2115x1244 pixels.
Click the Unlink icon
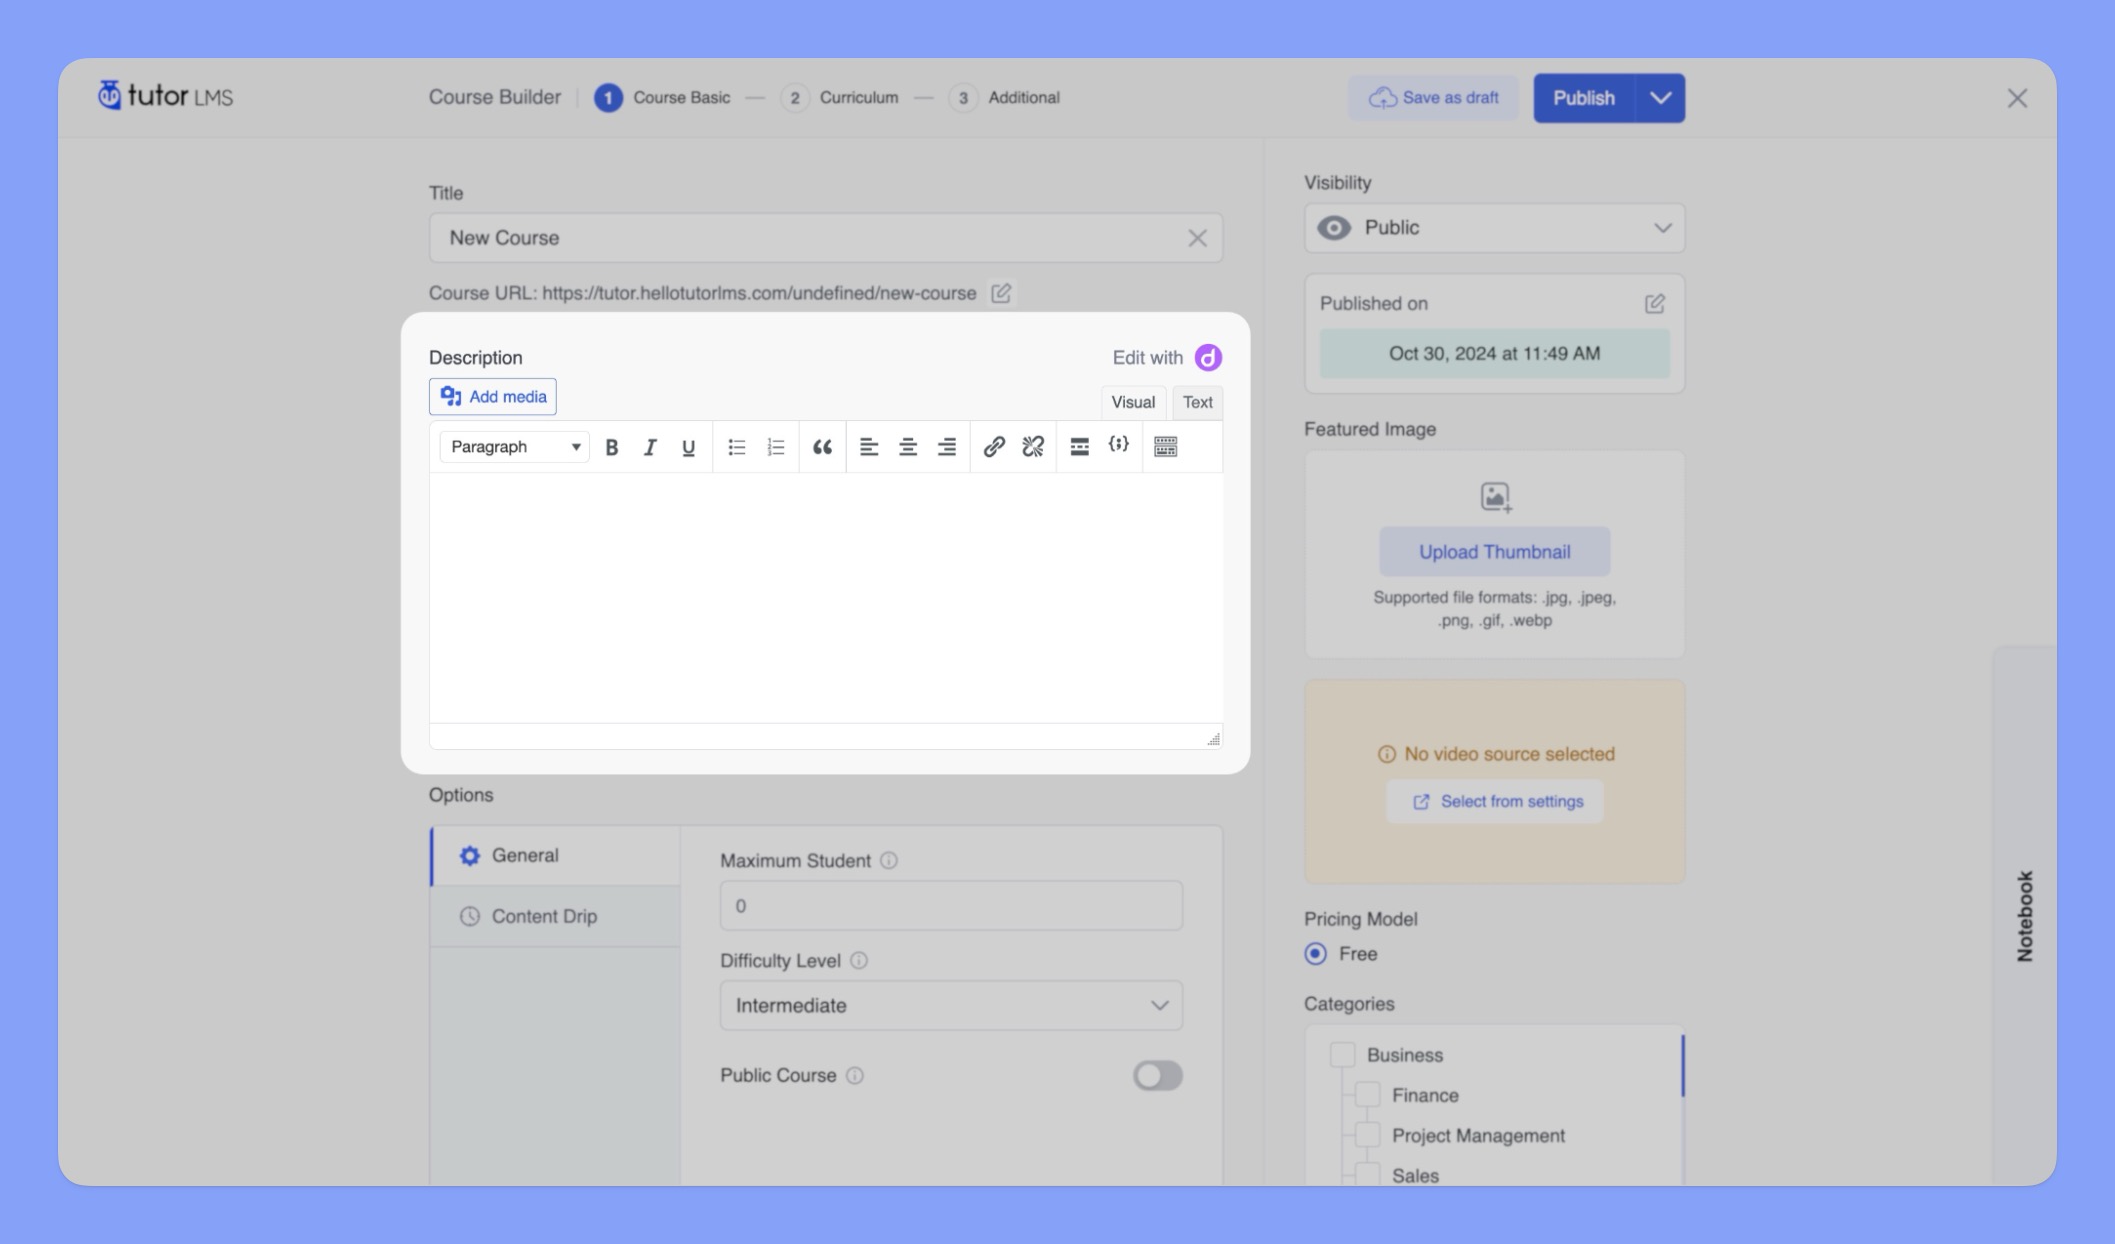(x=1032, y=444)
